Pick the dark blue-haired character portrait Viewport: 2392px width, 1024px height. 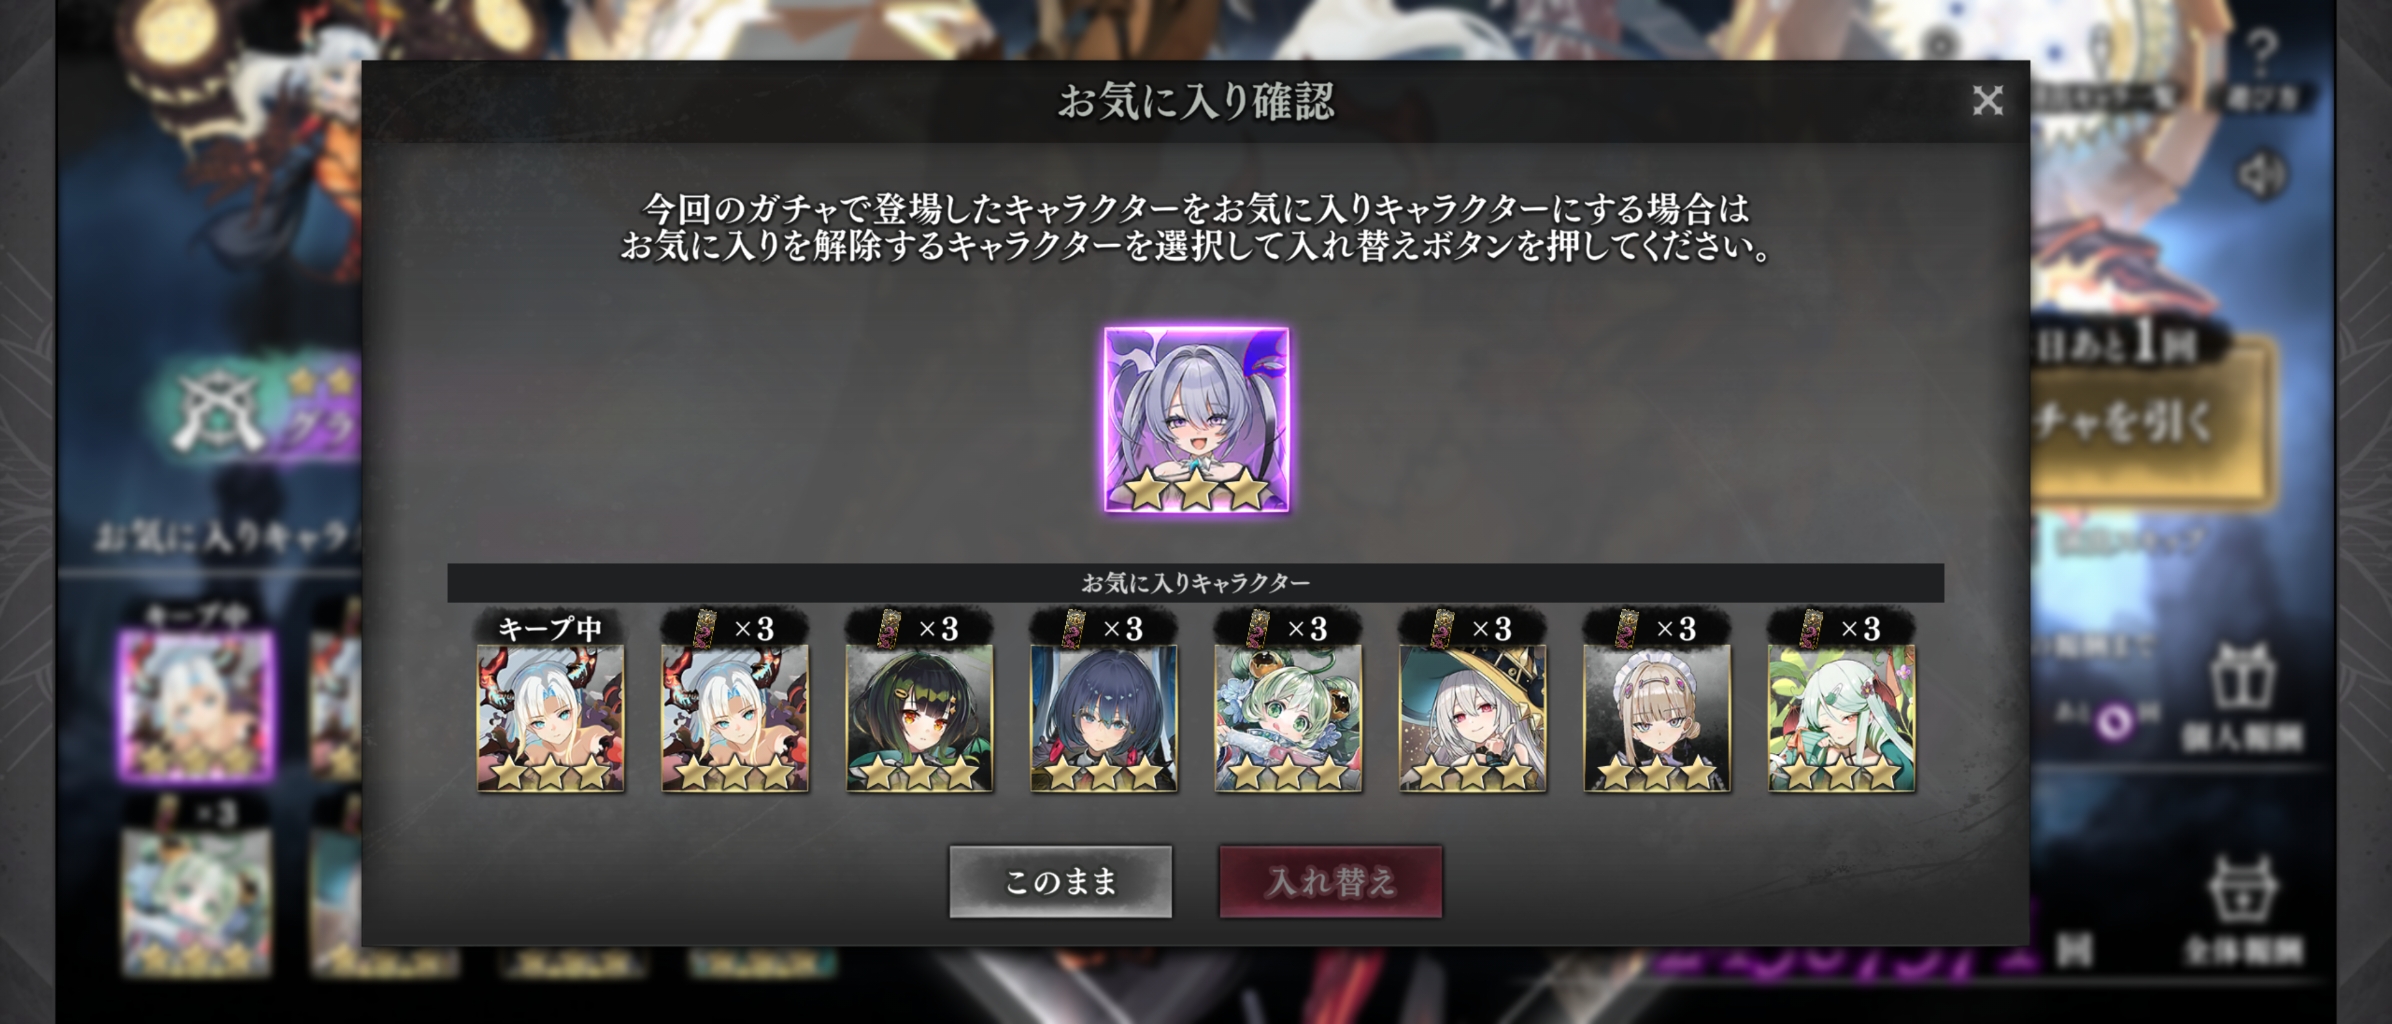1104,718
